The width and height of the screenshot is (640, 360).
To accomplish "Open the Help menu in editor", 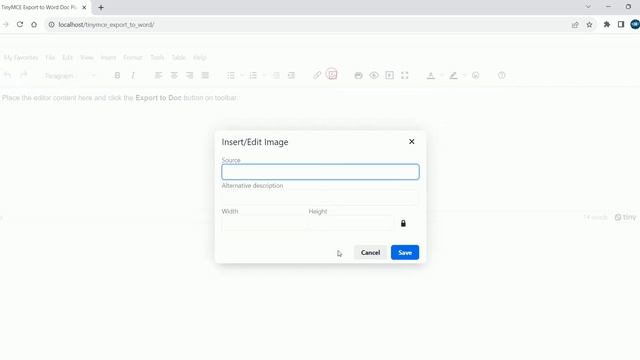I will [x=200, y=58].
